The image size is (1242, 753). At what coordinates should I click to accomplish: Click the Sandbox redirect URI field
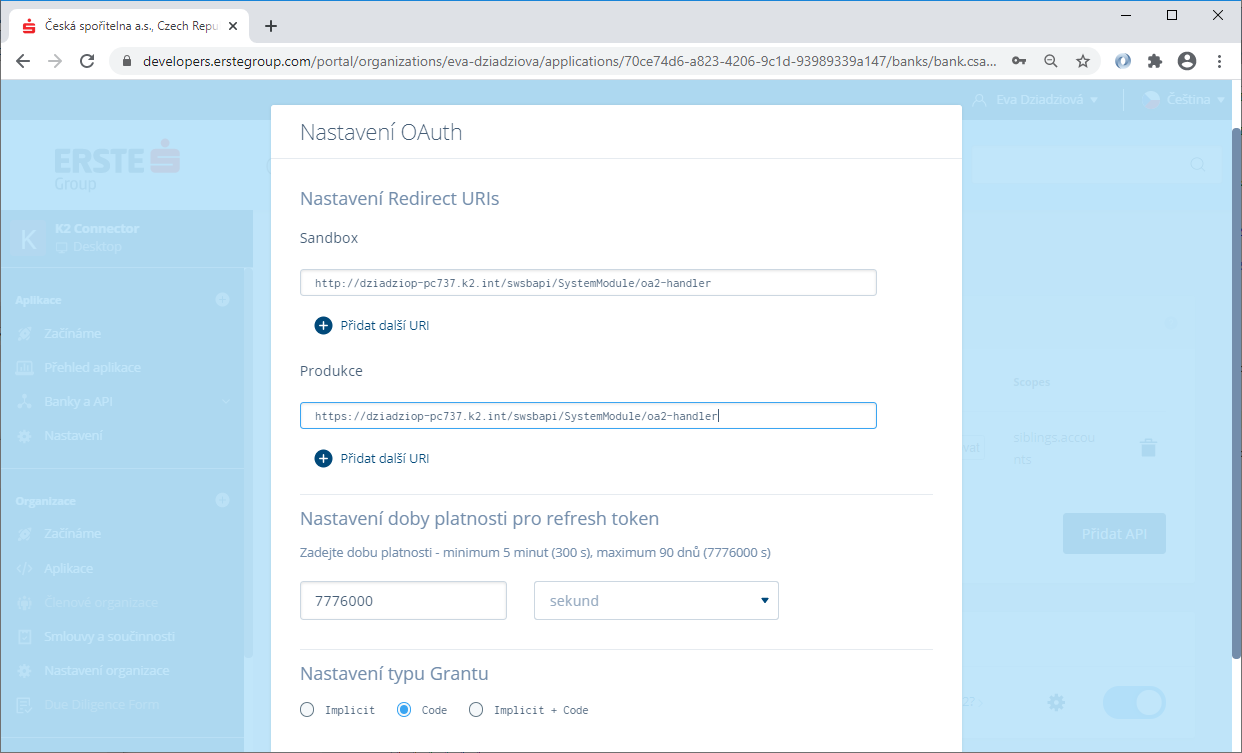[x=588, y=283]
